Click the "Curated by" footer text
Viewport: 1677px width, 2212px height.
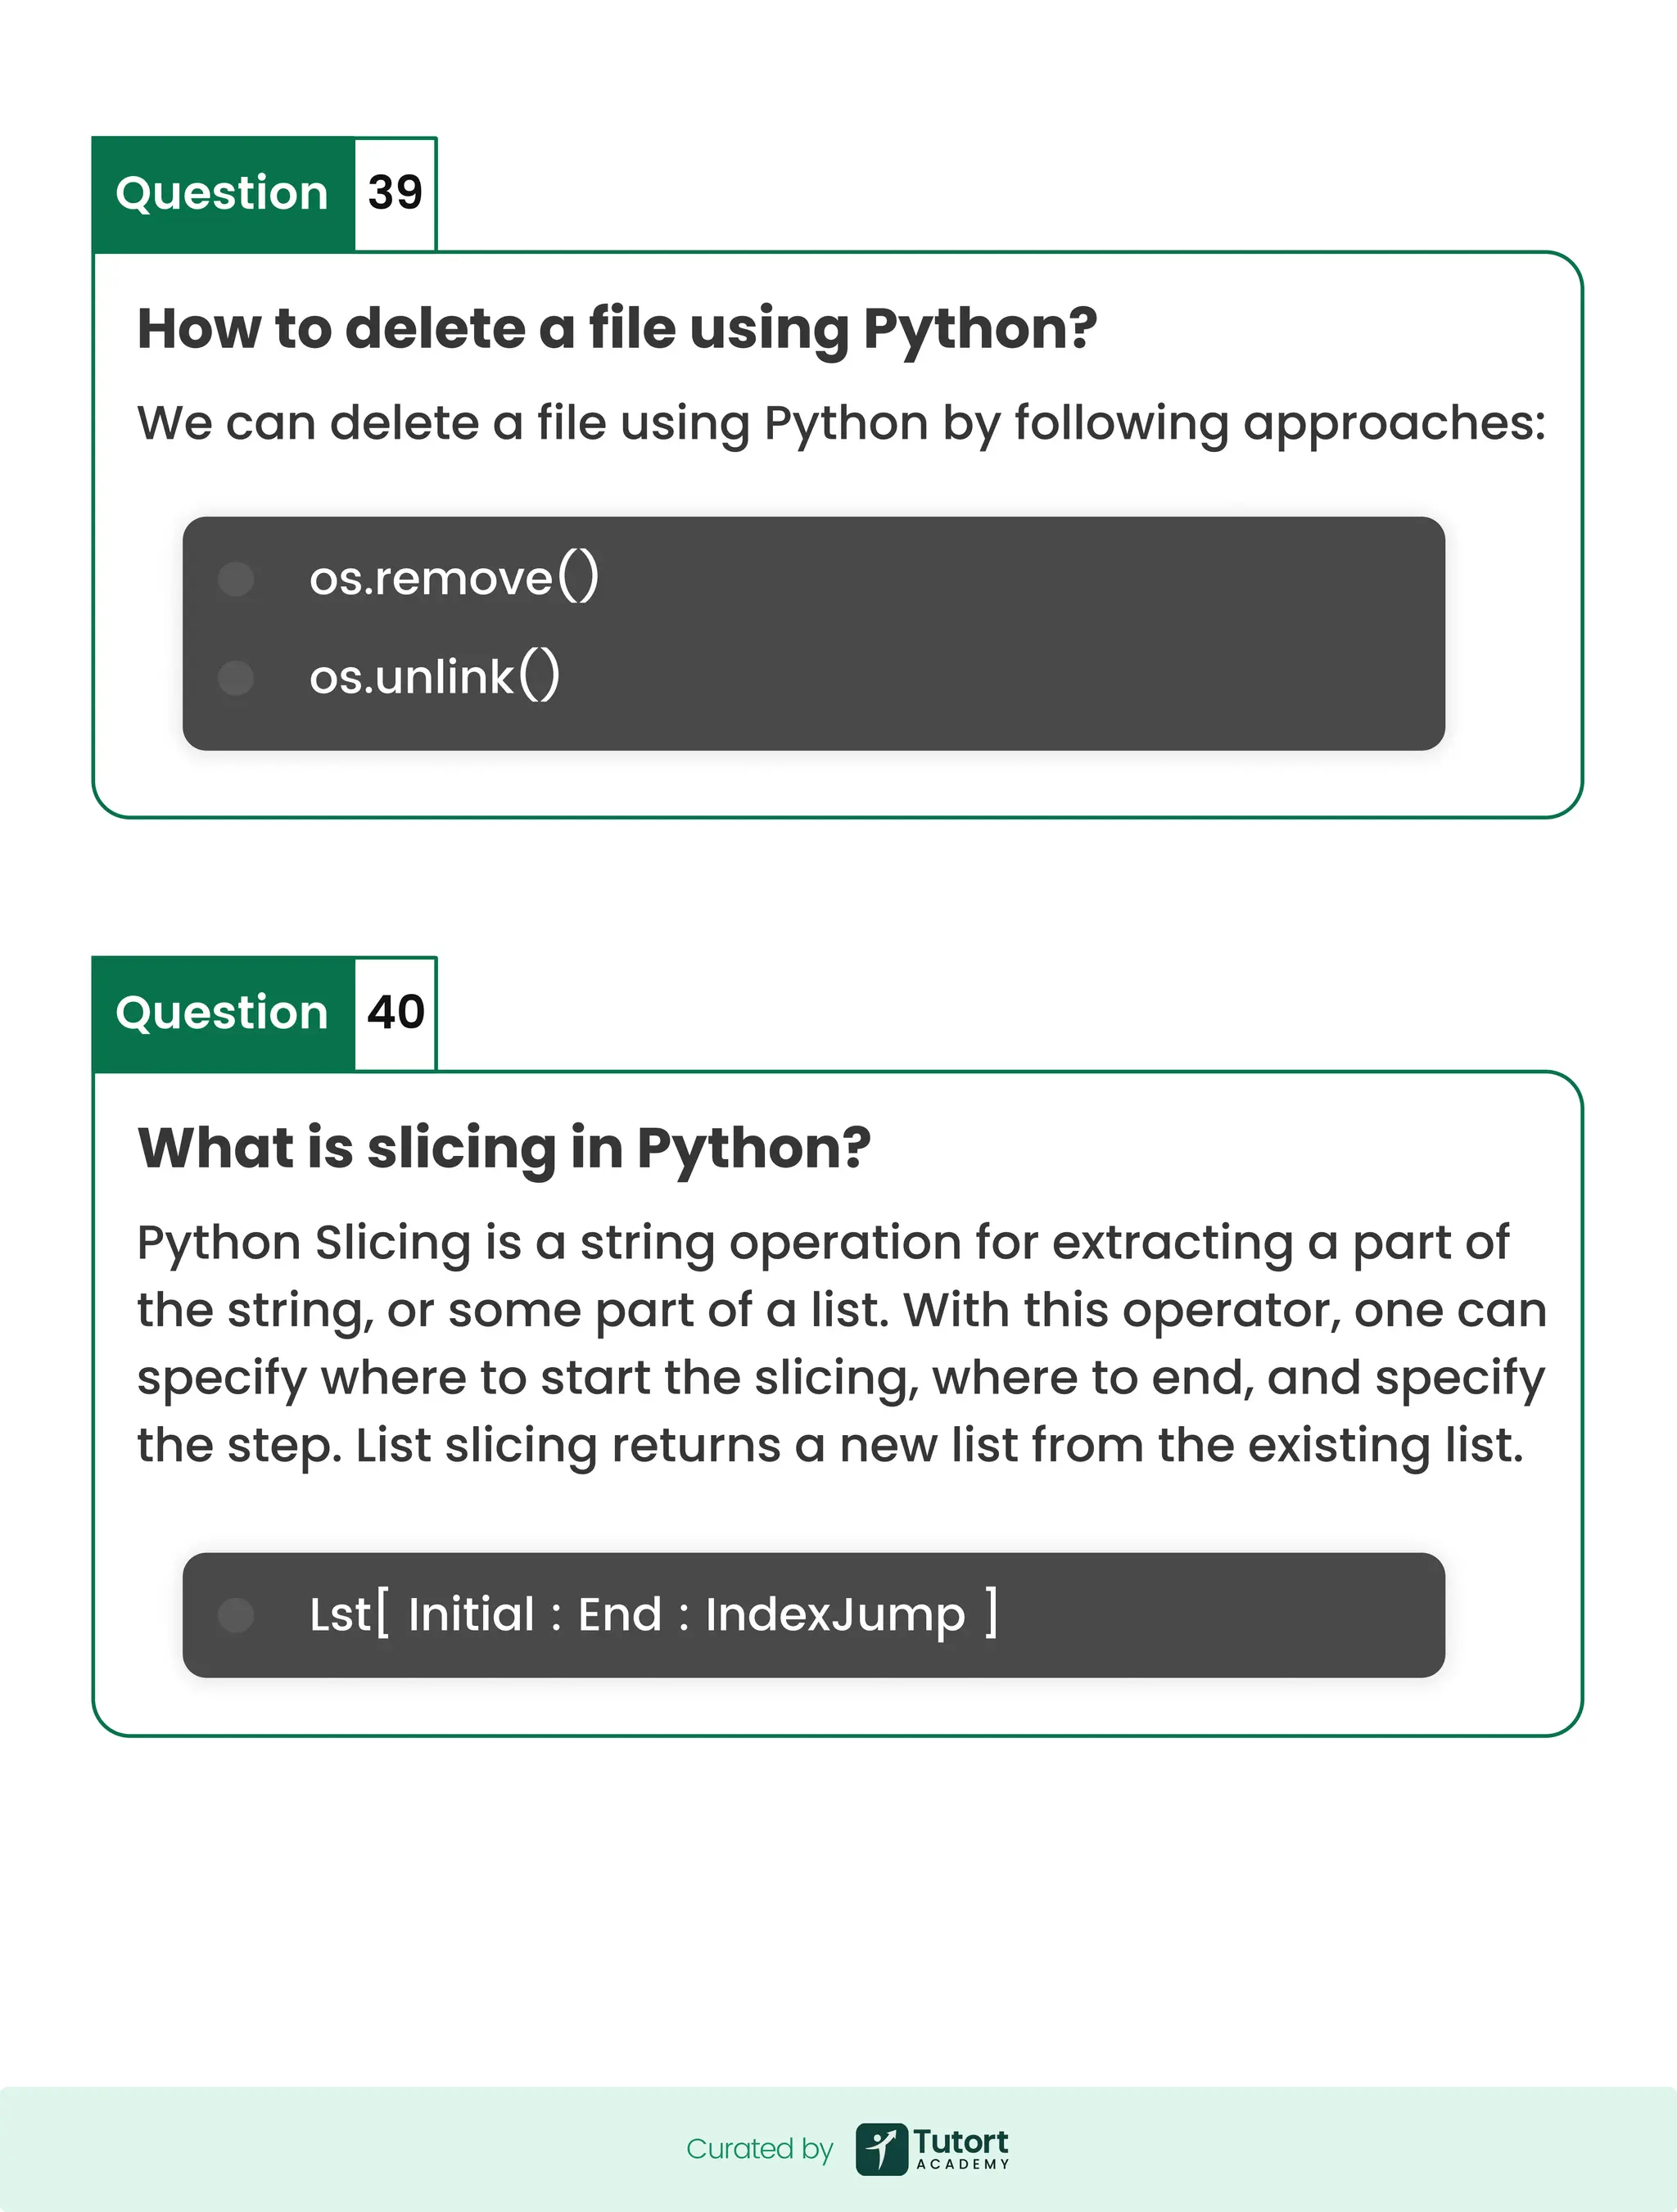tap(759, 2149)
